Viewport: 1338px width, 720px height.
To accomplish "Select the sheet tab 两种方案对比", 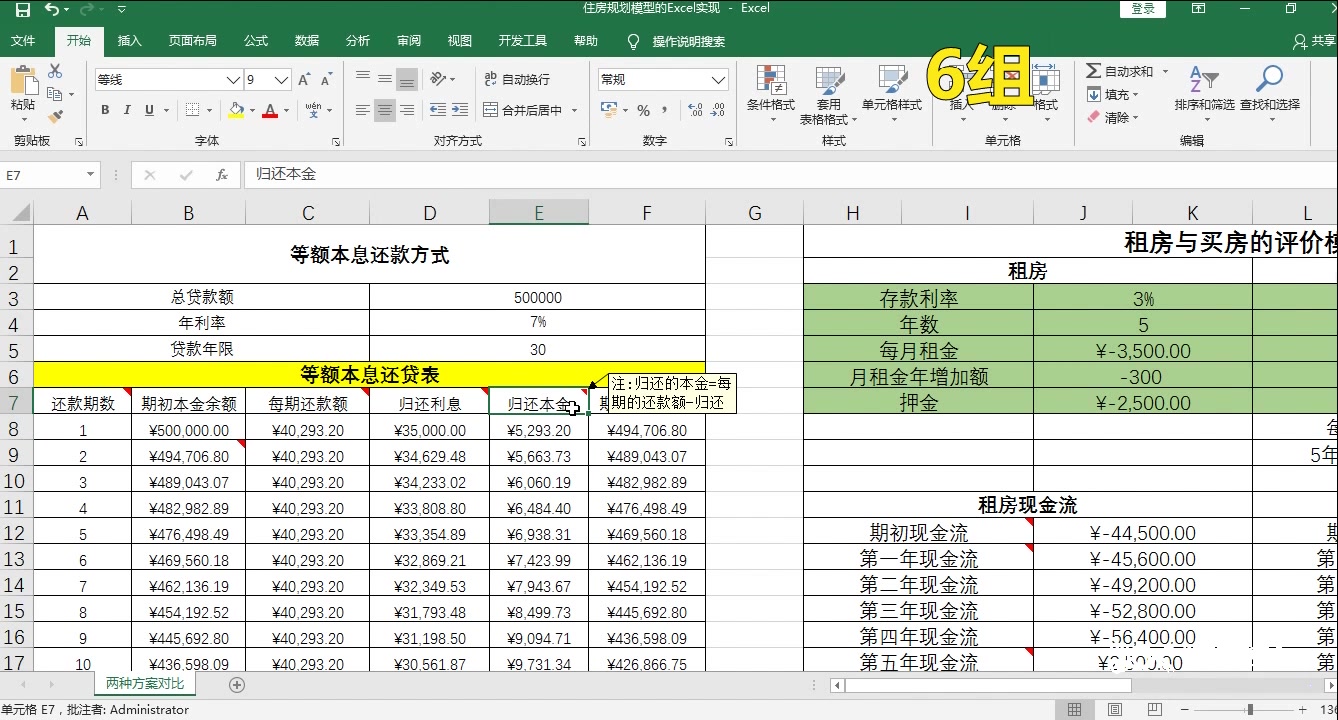I will [145, 684].
